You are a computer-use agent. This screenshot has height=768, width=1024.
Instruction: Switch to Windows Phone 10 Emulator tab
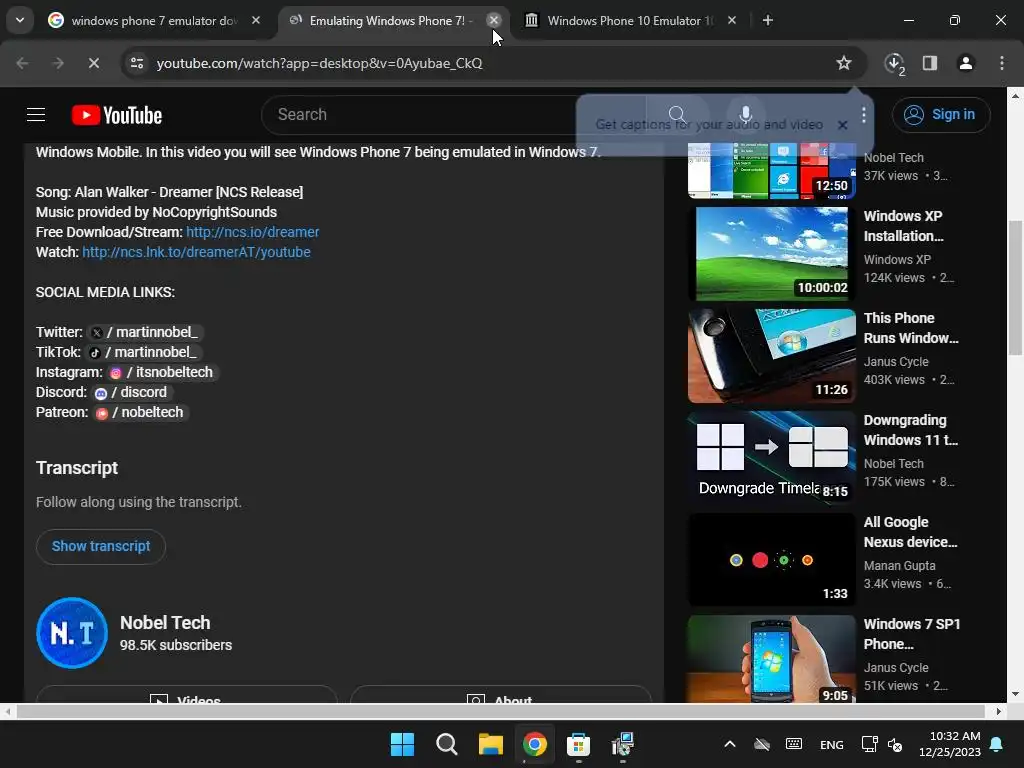coord(630,21)
